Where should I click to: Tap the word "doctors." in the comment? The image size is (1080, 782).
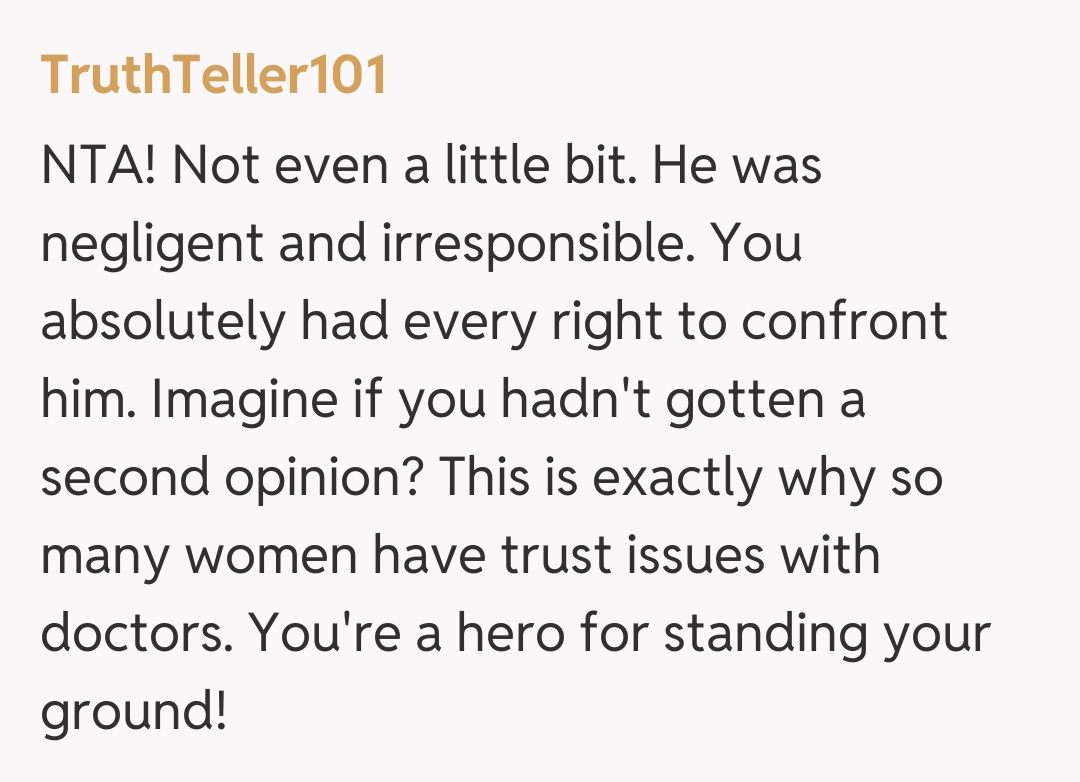(x=134, y=634)
